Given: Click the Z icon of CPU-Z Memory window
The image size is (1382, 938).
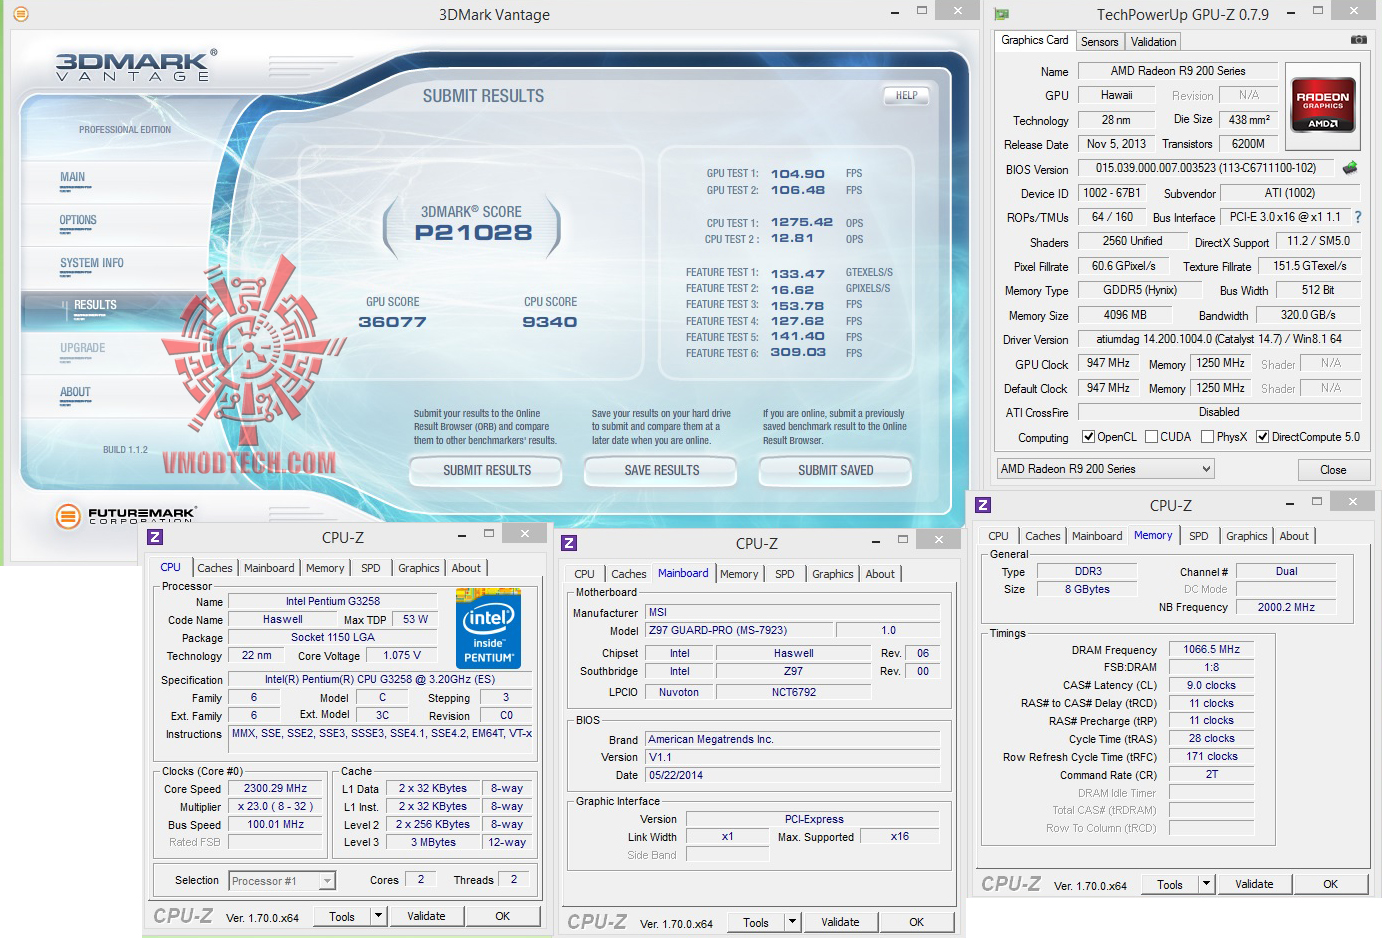Looking at the screenshot, I should coord(983,505).
